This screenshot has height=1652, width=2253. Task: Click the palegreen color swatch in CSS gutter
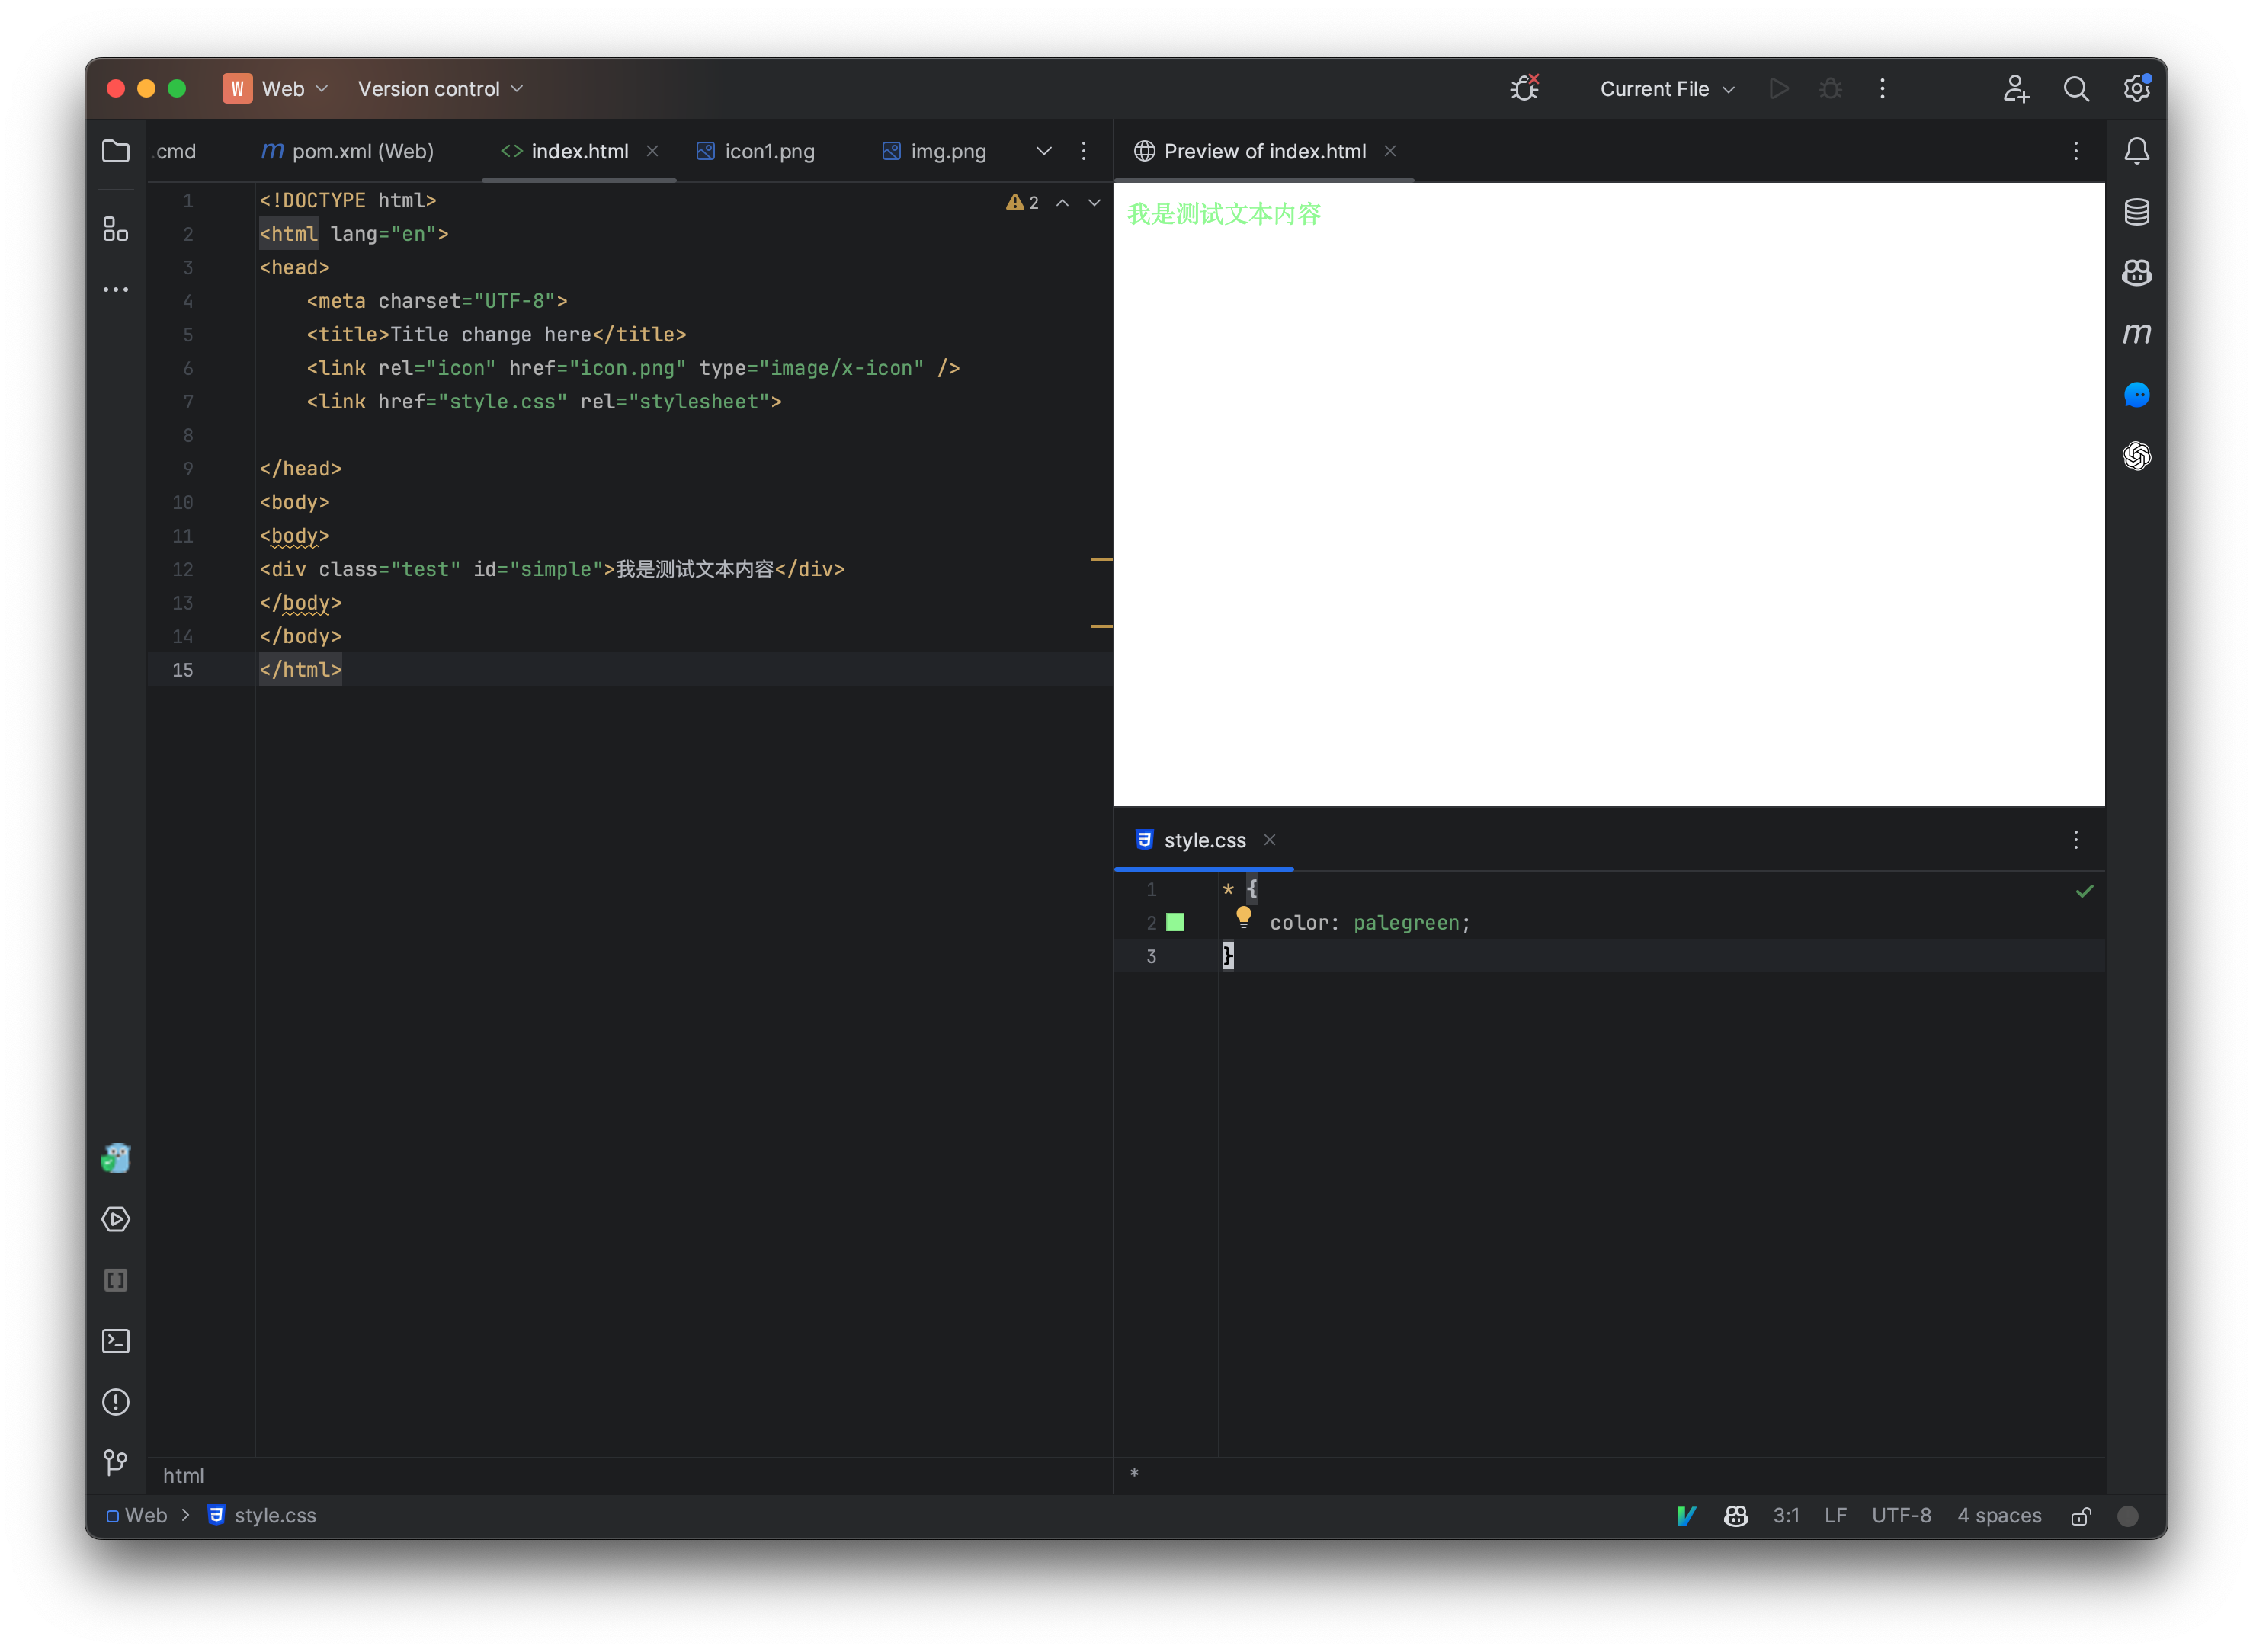[x=1176, y=922]
